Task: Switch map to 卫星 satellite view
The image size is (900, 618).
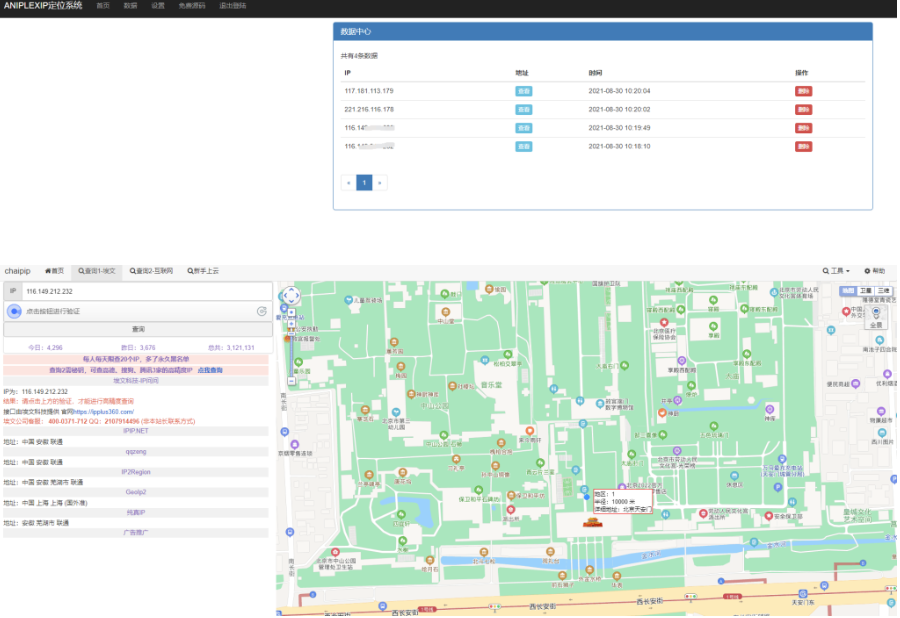Action: (866, 291)
